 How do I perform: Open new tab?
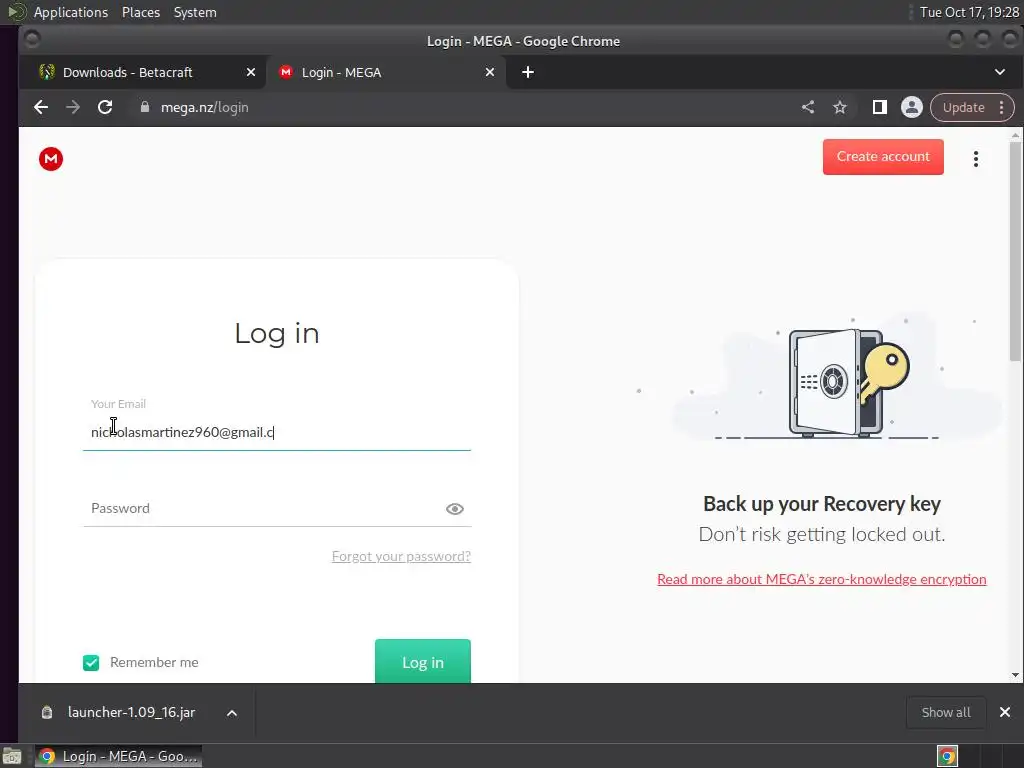coord(528,72)
